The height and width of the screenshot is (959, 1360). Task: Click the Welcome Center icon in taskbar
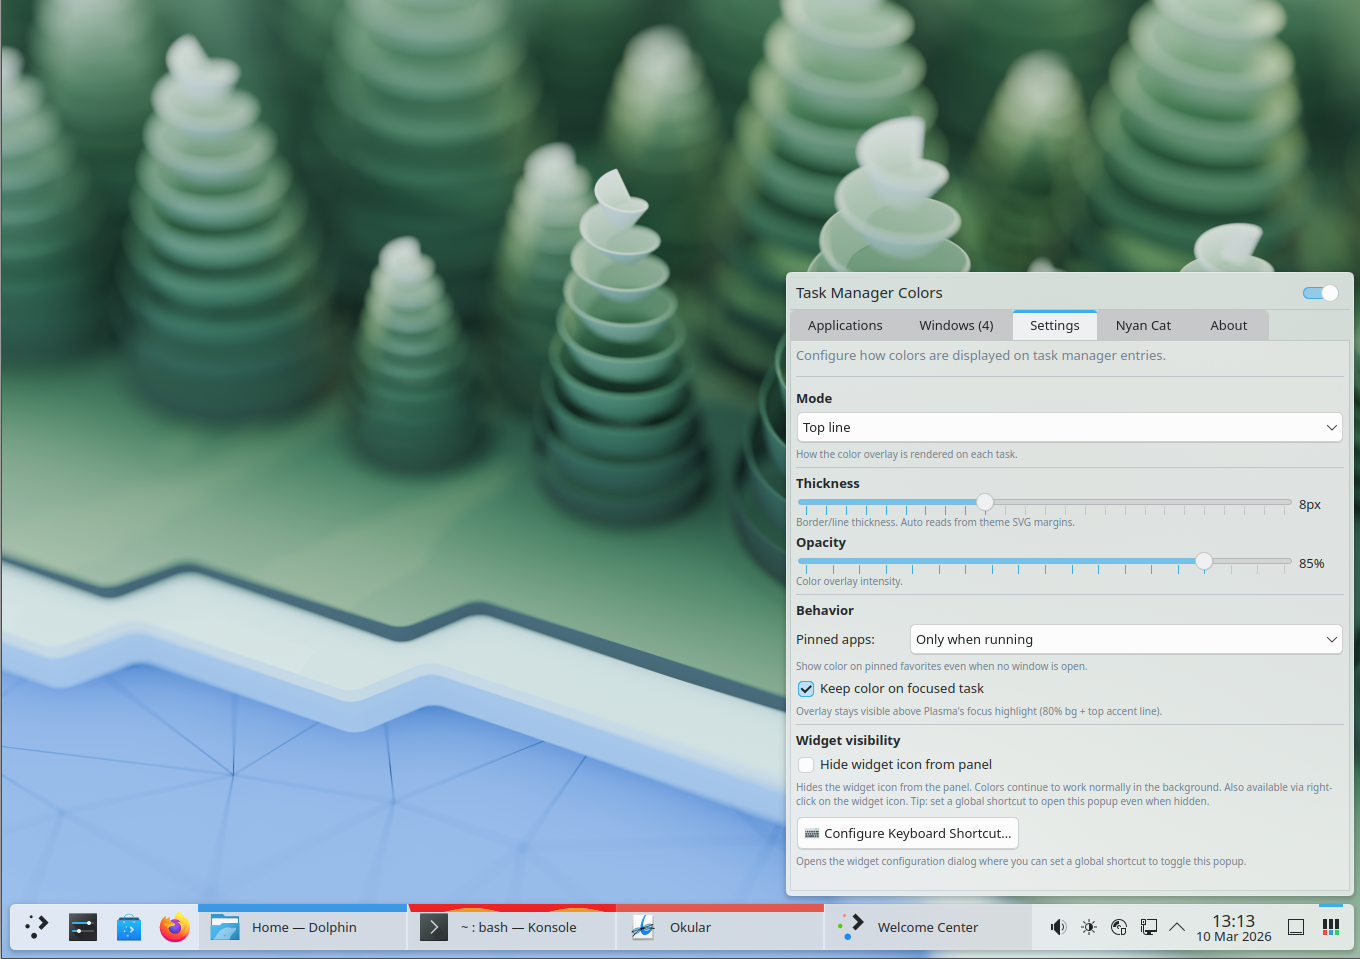[850, 927]
